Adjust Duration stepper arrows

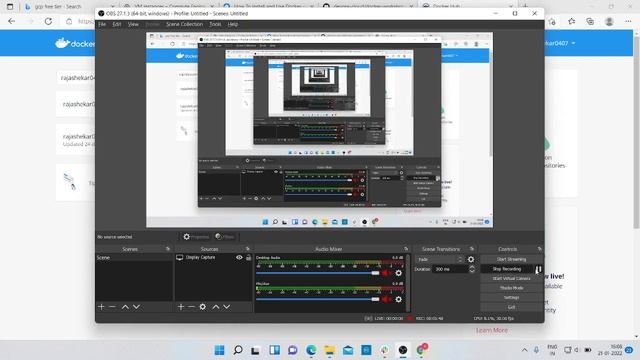[472, 269]
